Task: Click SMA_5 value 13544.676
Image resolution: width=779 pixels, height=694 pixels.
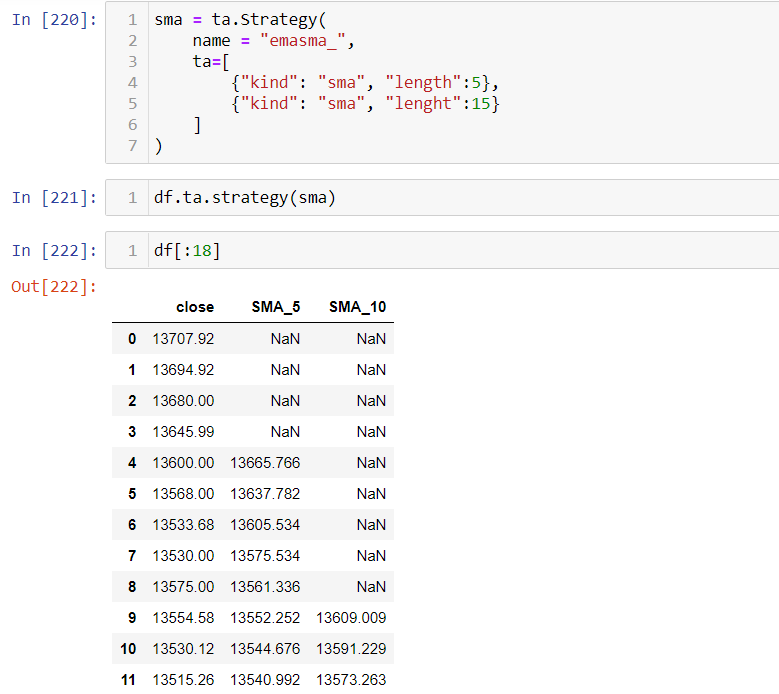Action: 265,649
